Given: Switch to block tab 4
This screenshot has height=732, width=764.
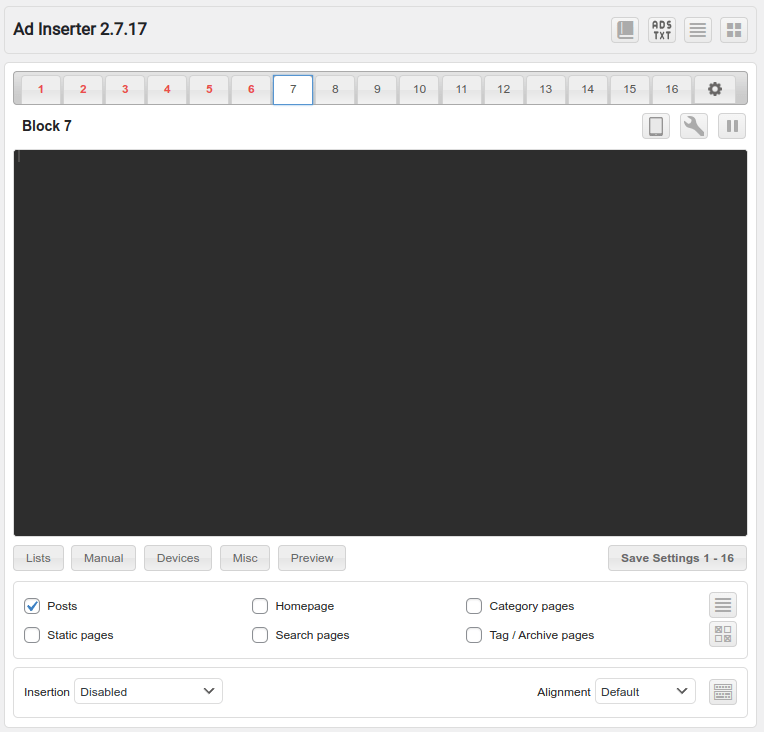Looking at the screenshot, I should coord(167,90).
